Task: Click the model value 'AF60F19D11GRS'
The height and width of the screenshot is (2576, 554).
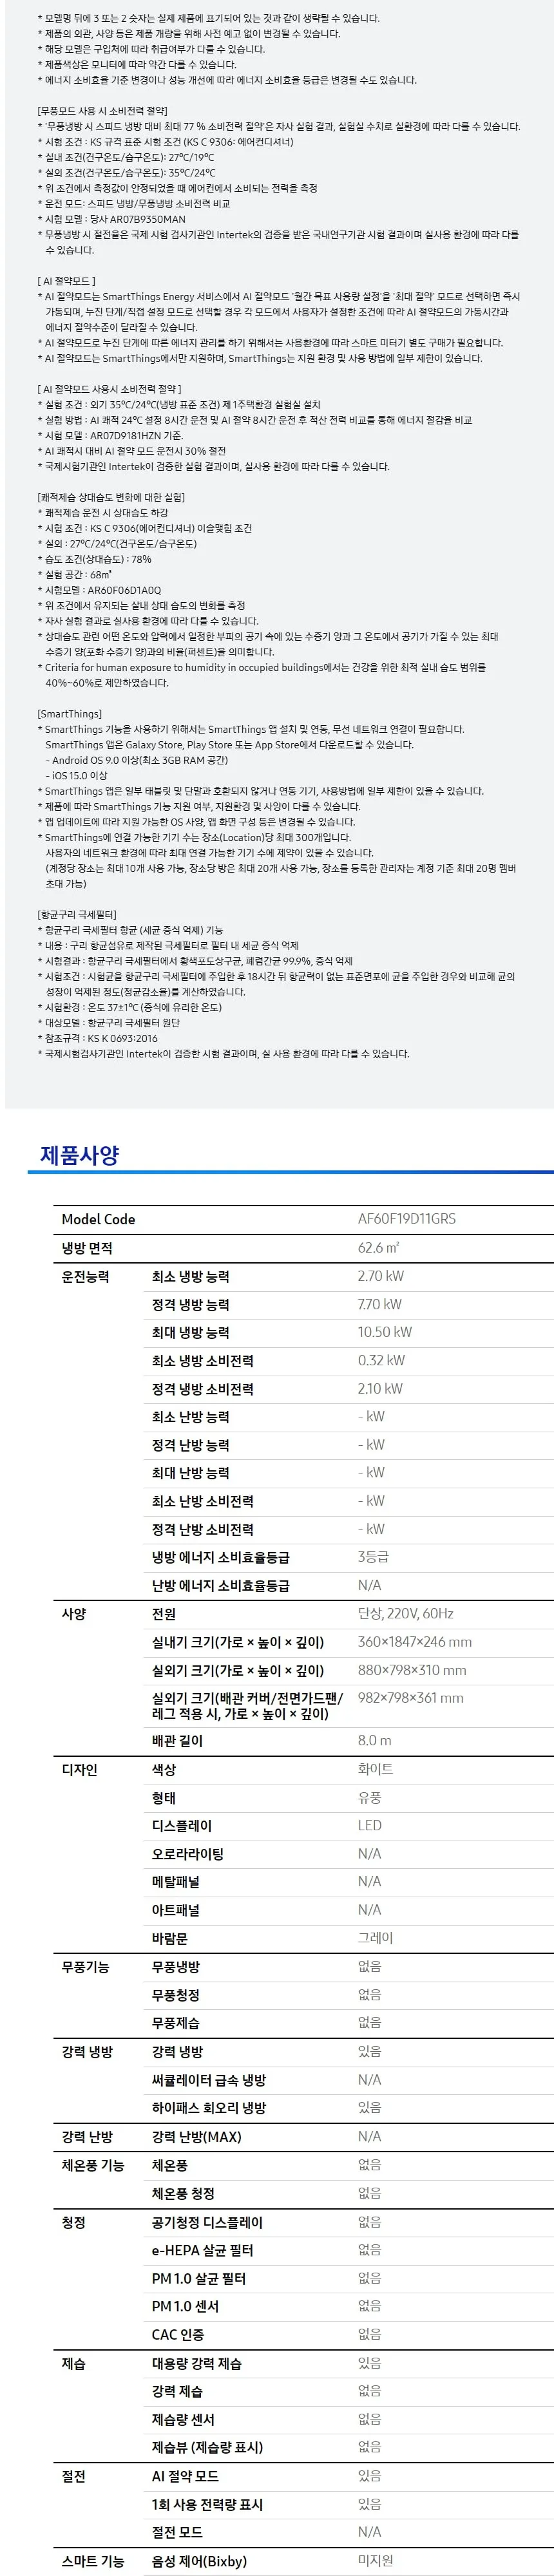Action: tap(406, 1219)
